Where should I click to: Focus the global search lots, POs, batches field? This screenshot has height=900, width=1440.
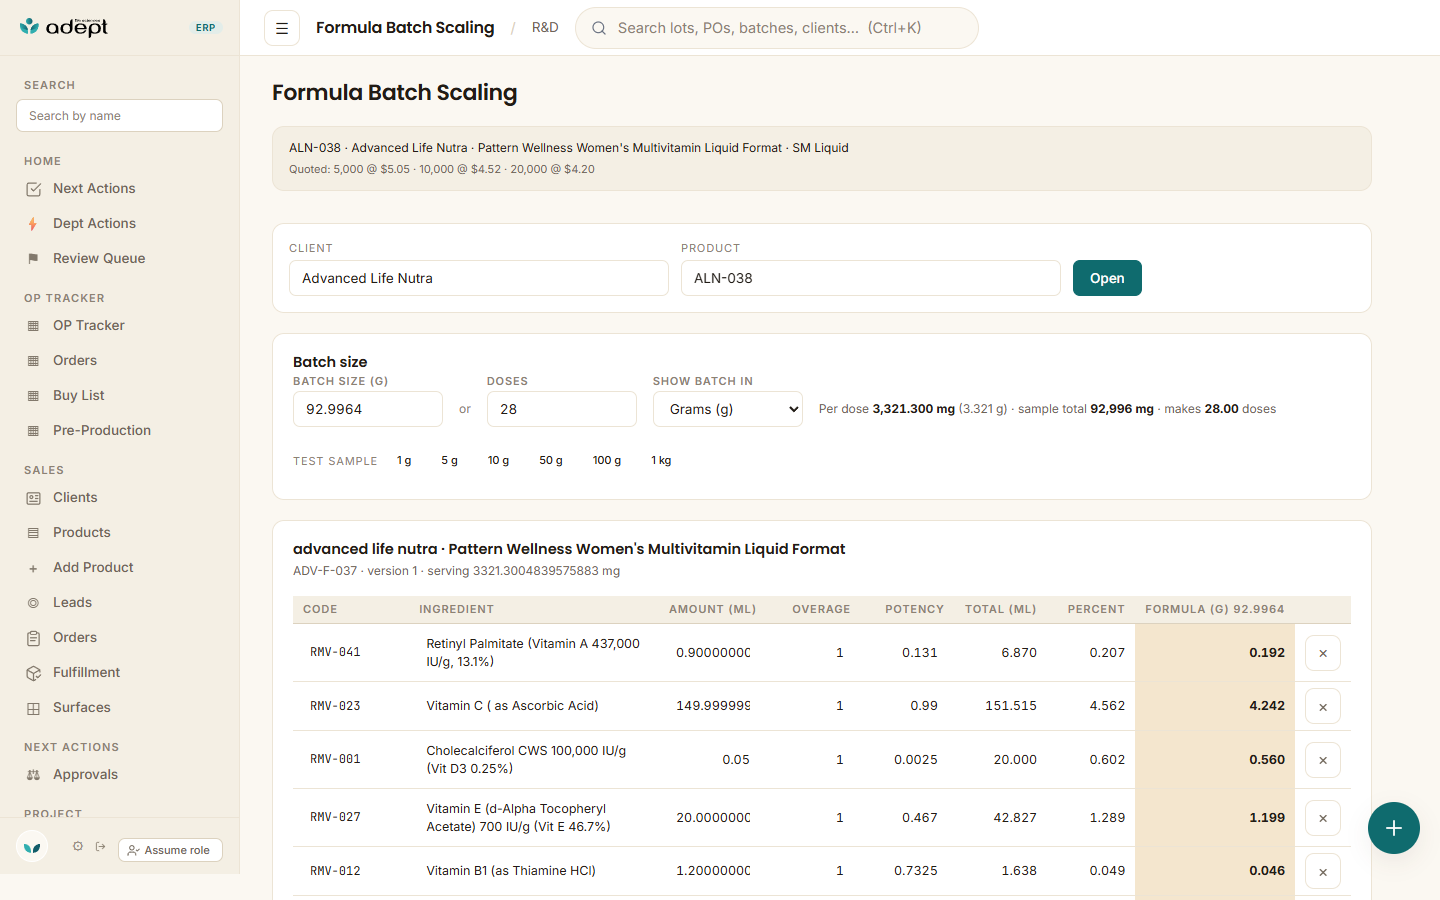(x=777, y=28)
